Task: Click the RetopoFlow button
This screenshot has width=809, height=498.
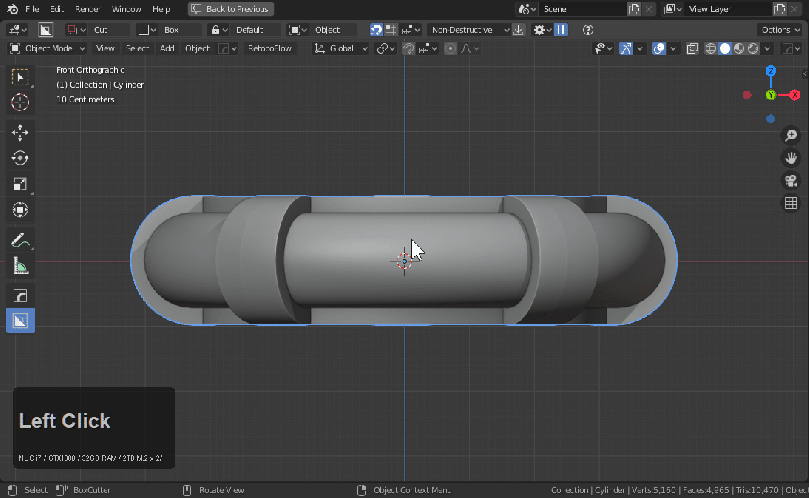Action: coord(270,48)
